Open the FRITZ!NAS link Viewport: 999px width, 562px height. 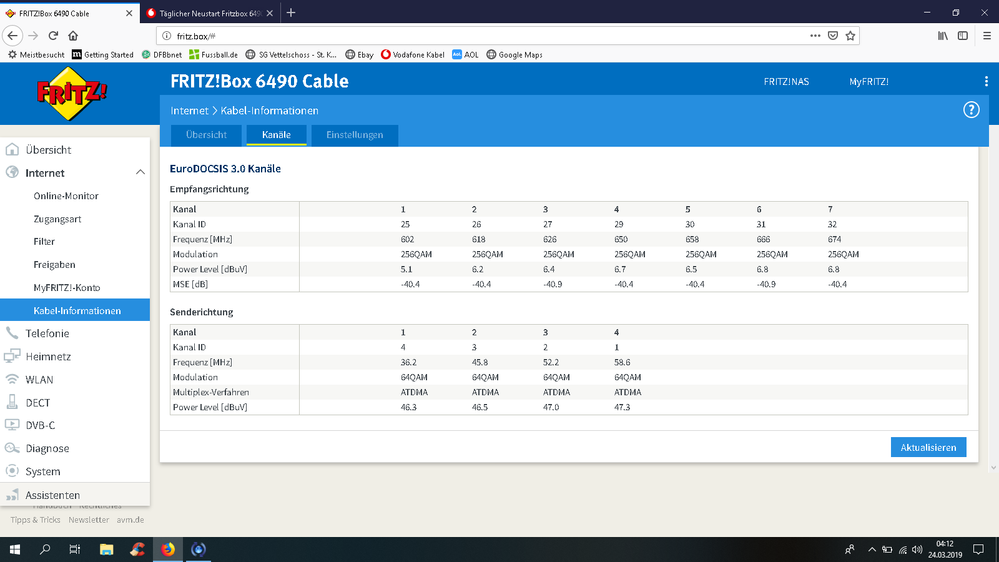[786, 82]
